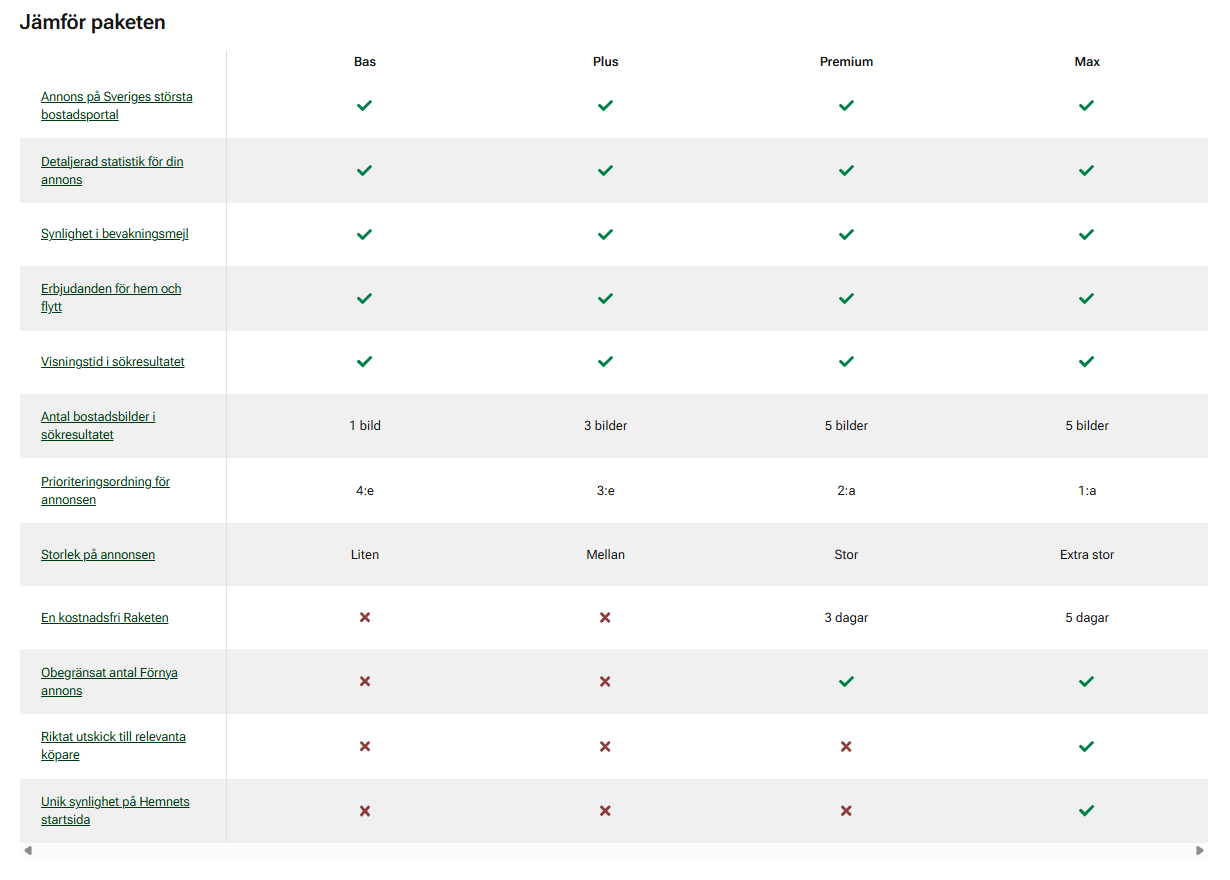The width and height of the screenshot is (1230, 880).
Task: Click the red cross for Riktat utskick under Premium
Action: [x=846, y=746]
